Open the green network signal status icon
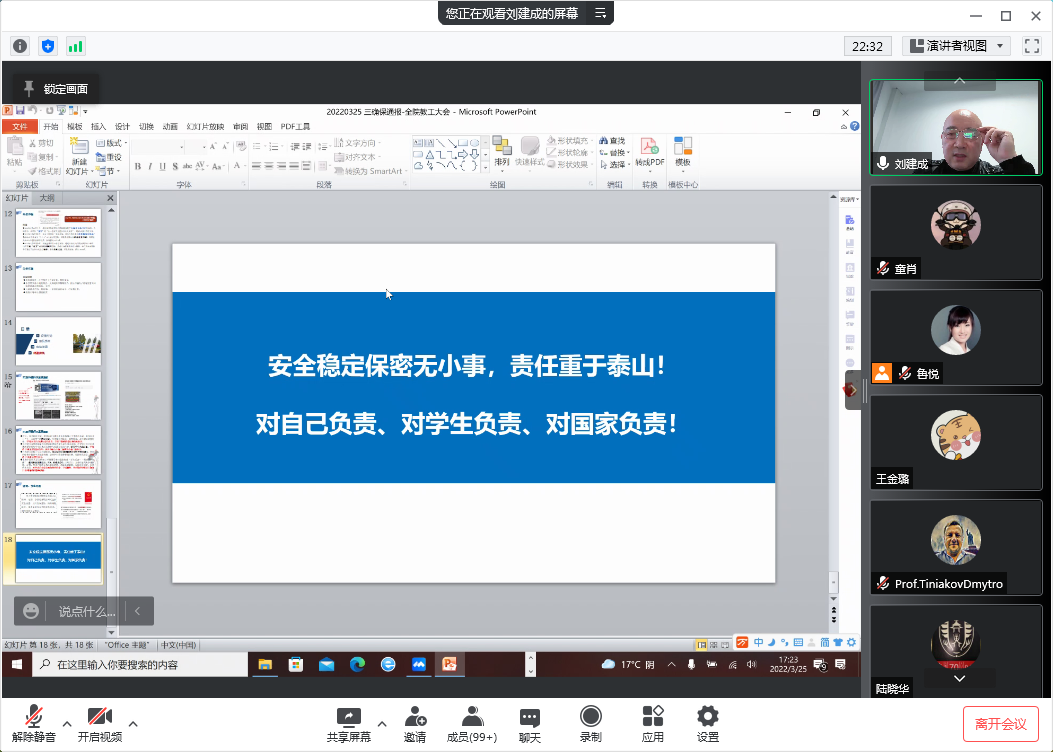The image size is (1053, 752). click(x=76, y=46)
